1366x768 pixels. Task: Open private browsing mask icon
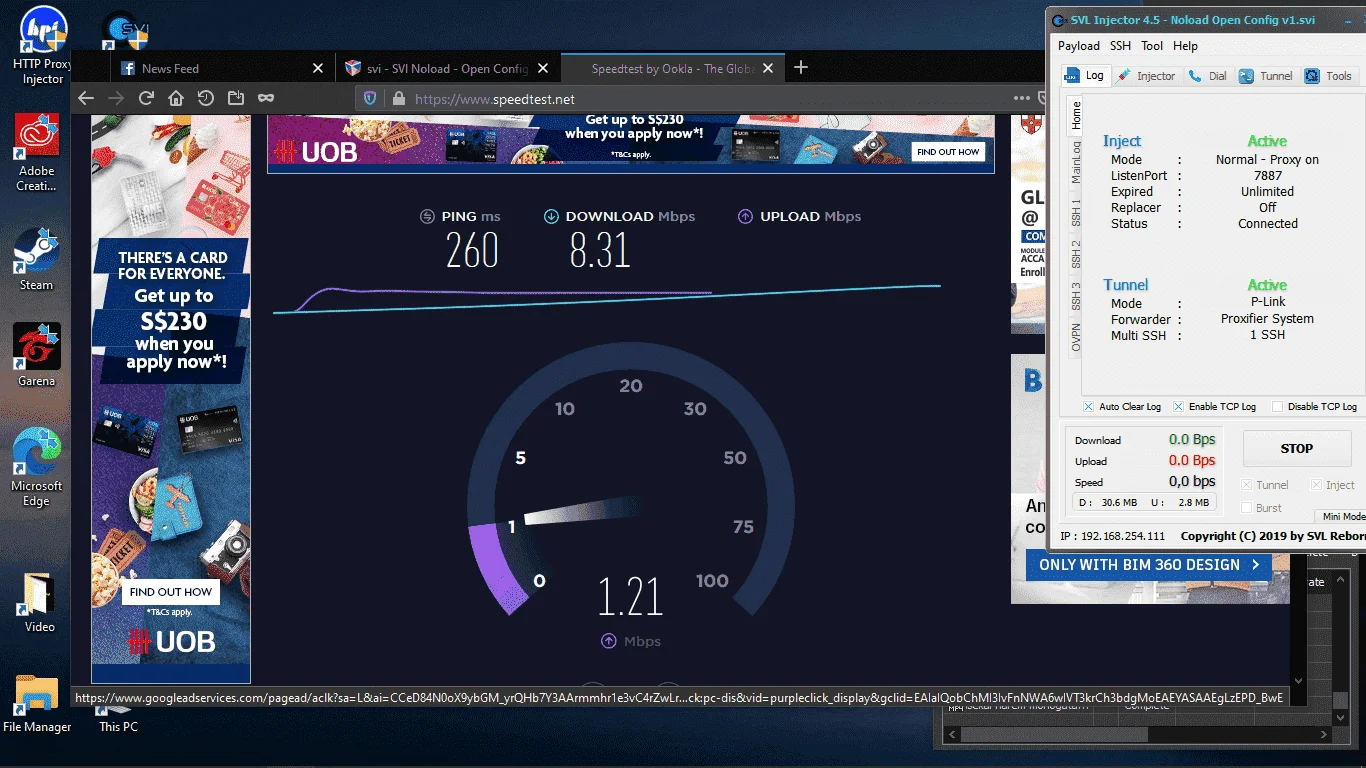(x=266, y=98)
